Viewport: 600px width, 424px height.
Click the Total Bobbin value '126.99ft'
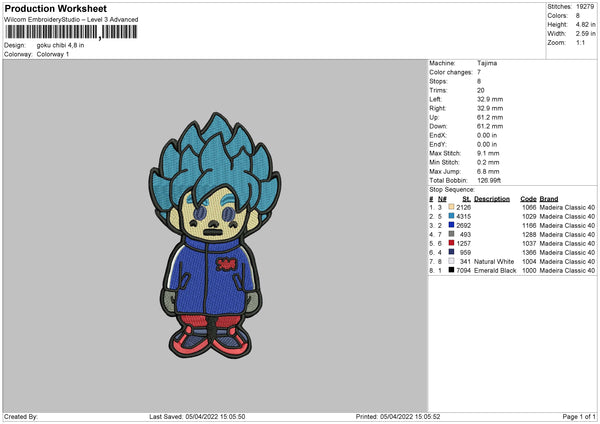click(489, 180)
